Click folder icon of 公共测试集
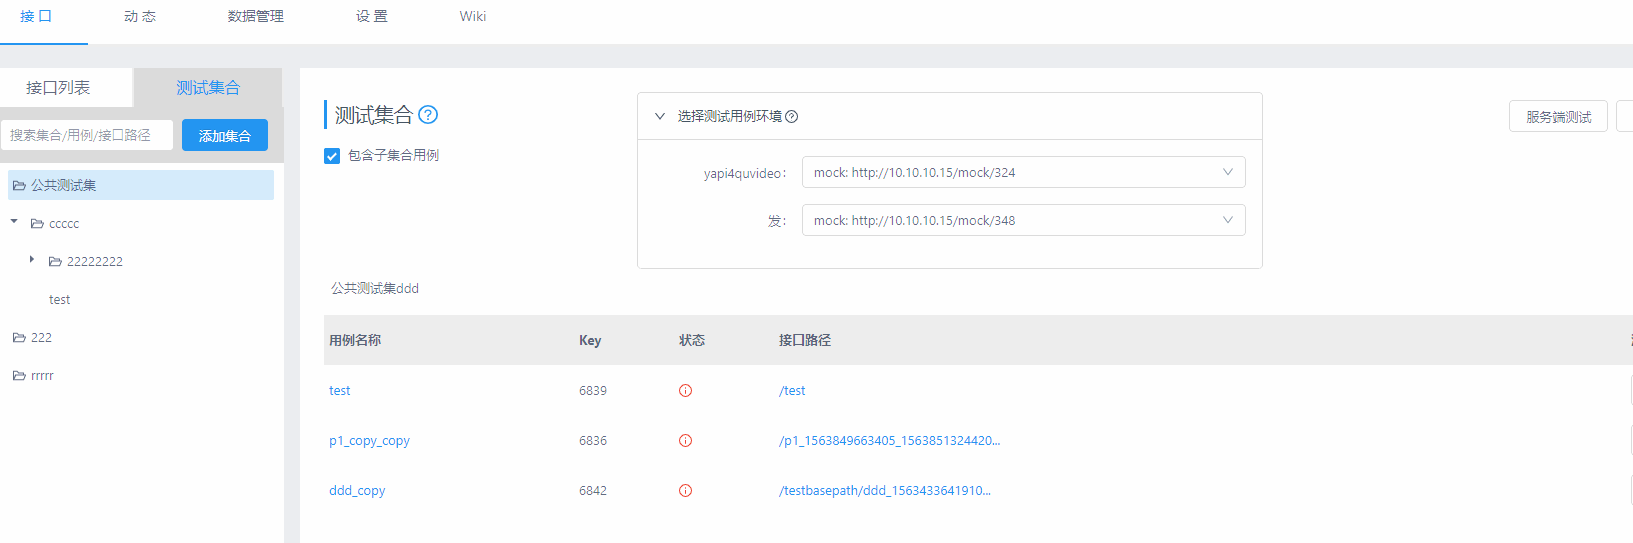The height and width of the screenshot is (543, 1633). (19, 186)
